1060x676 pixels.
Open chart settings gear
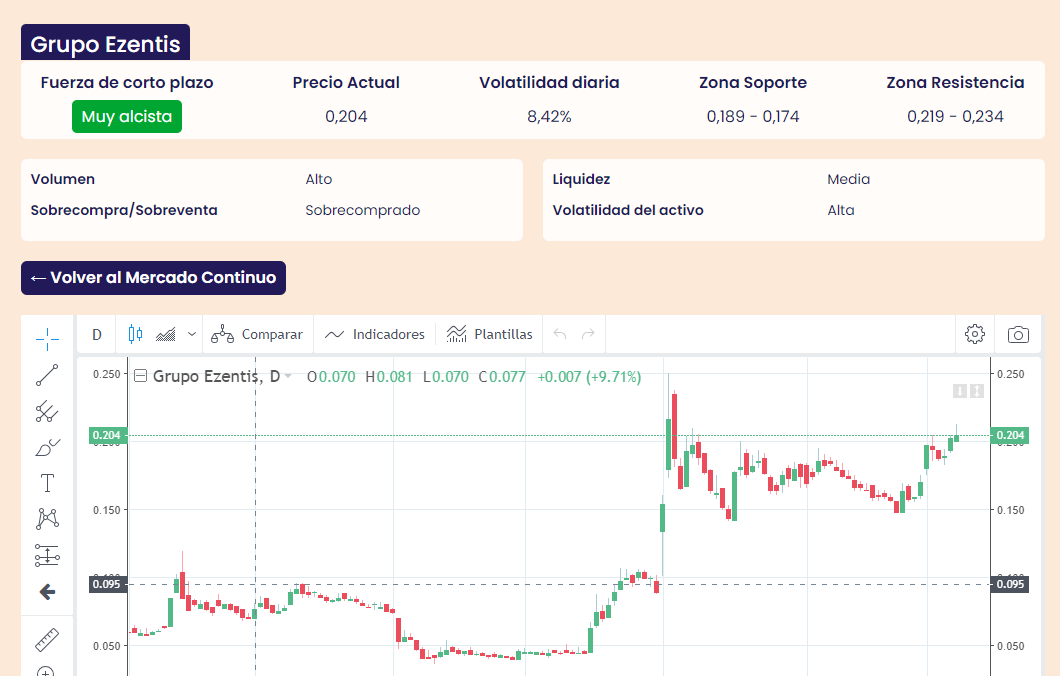[975, 334]
